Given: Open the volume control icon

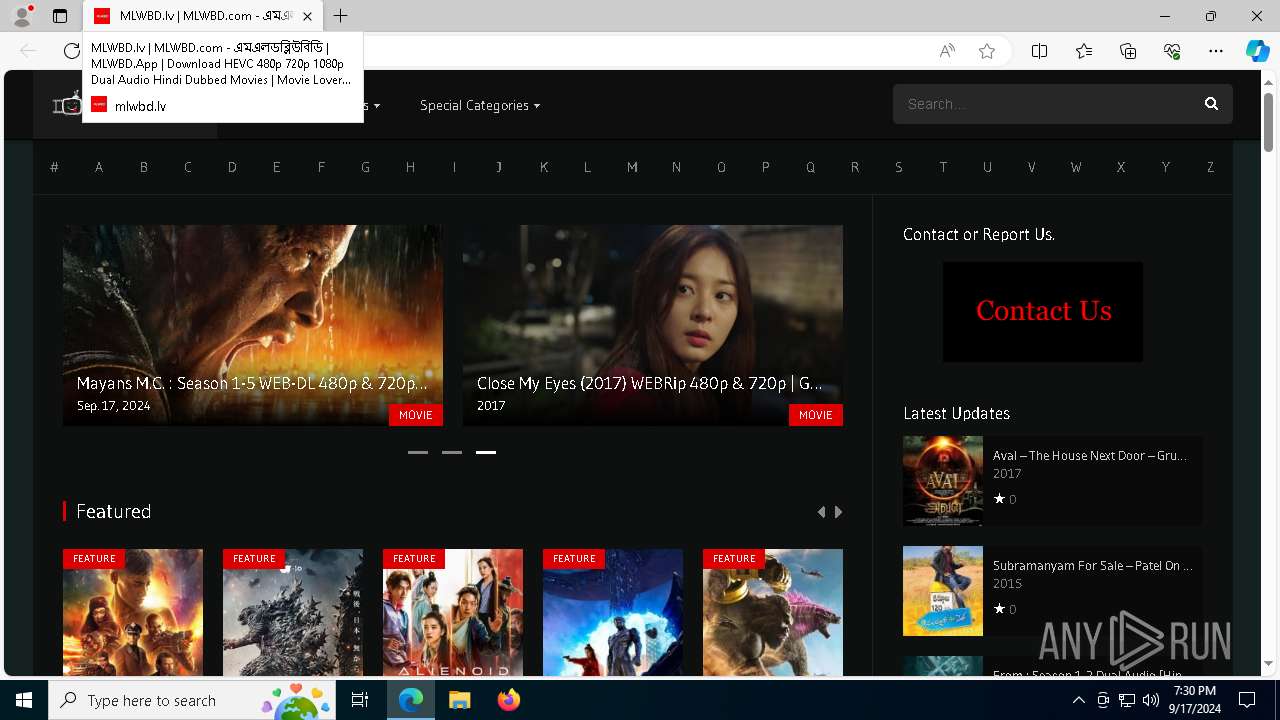Looking at the screenshot, I should point(1150,700).
